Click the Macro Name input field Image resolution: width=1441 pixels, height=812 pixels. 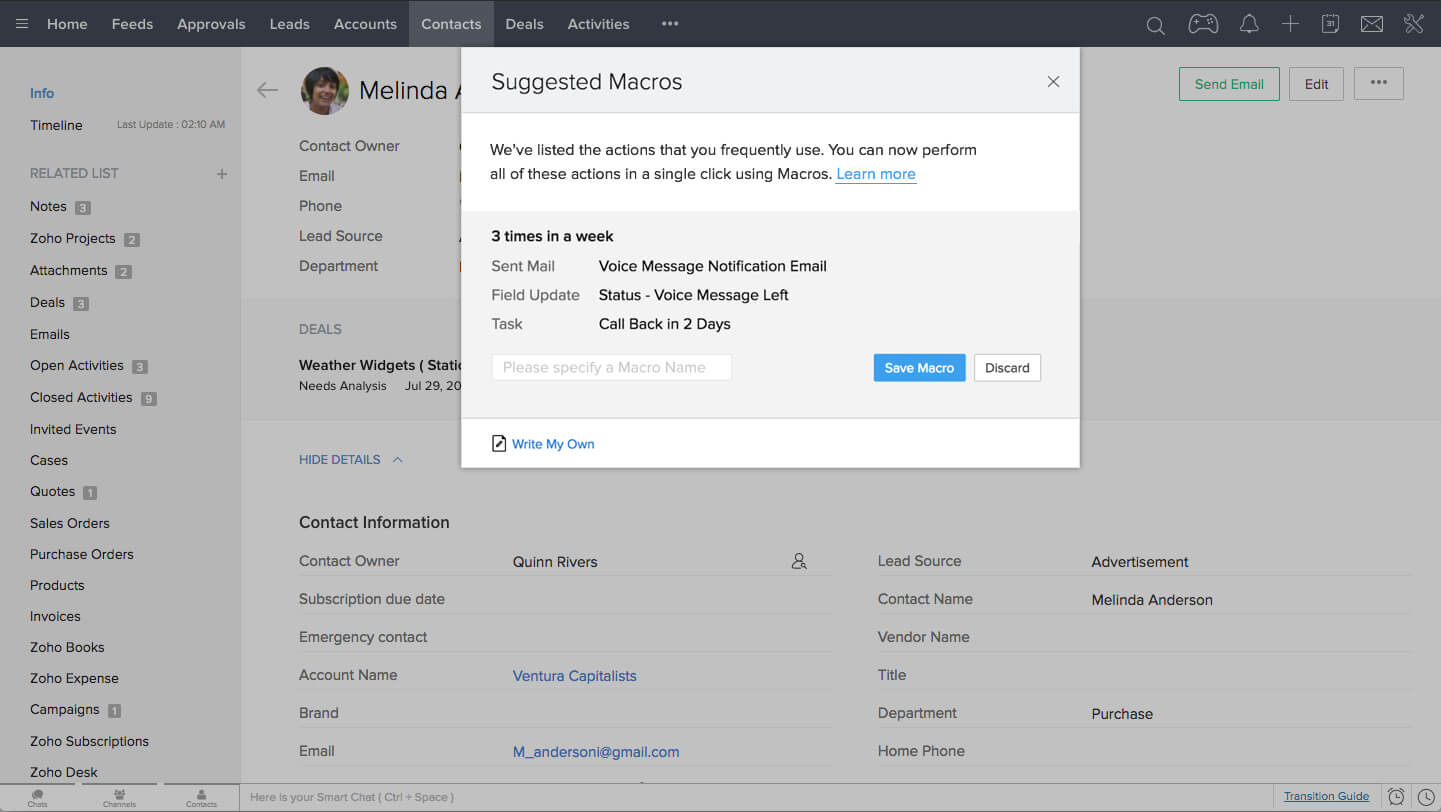point(611,368)
